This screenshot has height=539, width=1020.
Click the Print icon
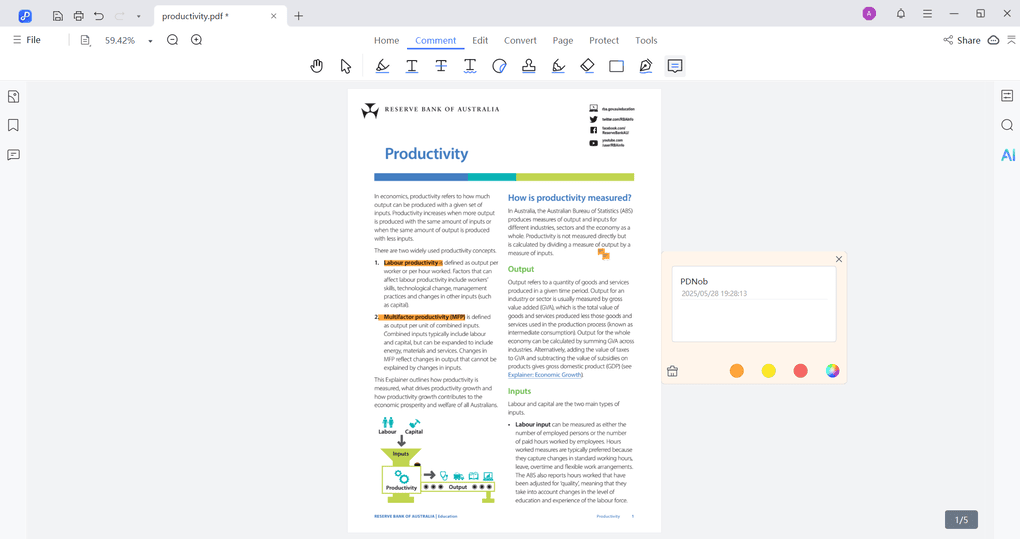[x=78, y=16]
